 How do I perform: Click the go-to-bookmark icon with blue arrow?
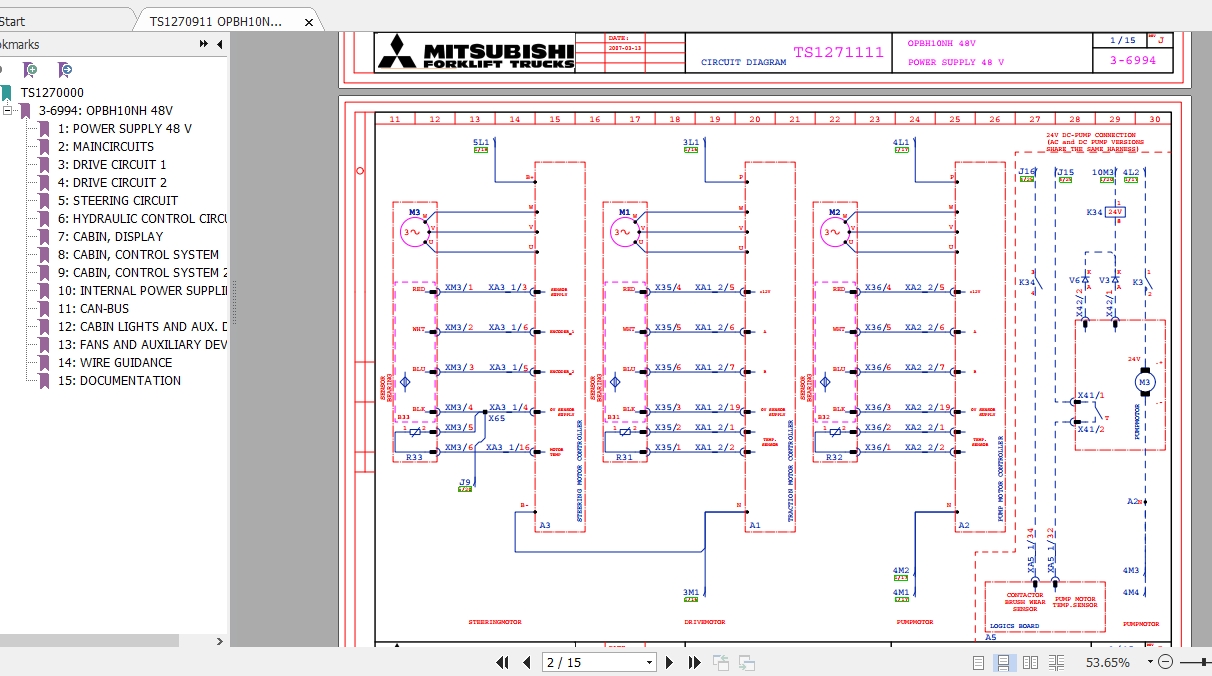(x=64, y=70)
